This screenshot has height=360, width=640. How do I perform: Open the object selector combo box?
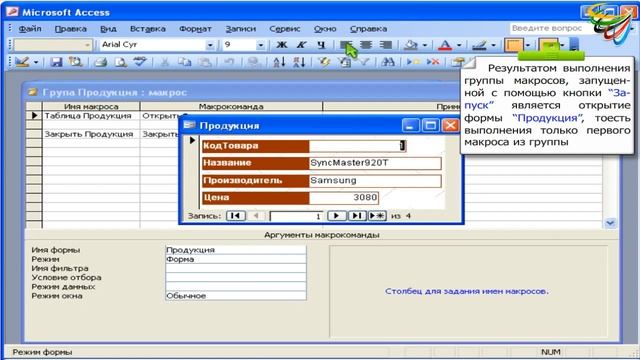point(53,45)
